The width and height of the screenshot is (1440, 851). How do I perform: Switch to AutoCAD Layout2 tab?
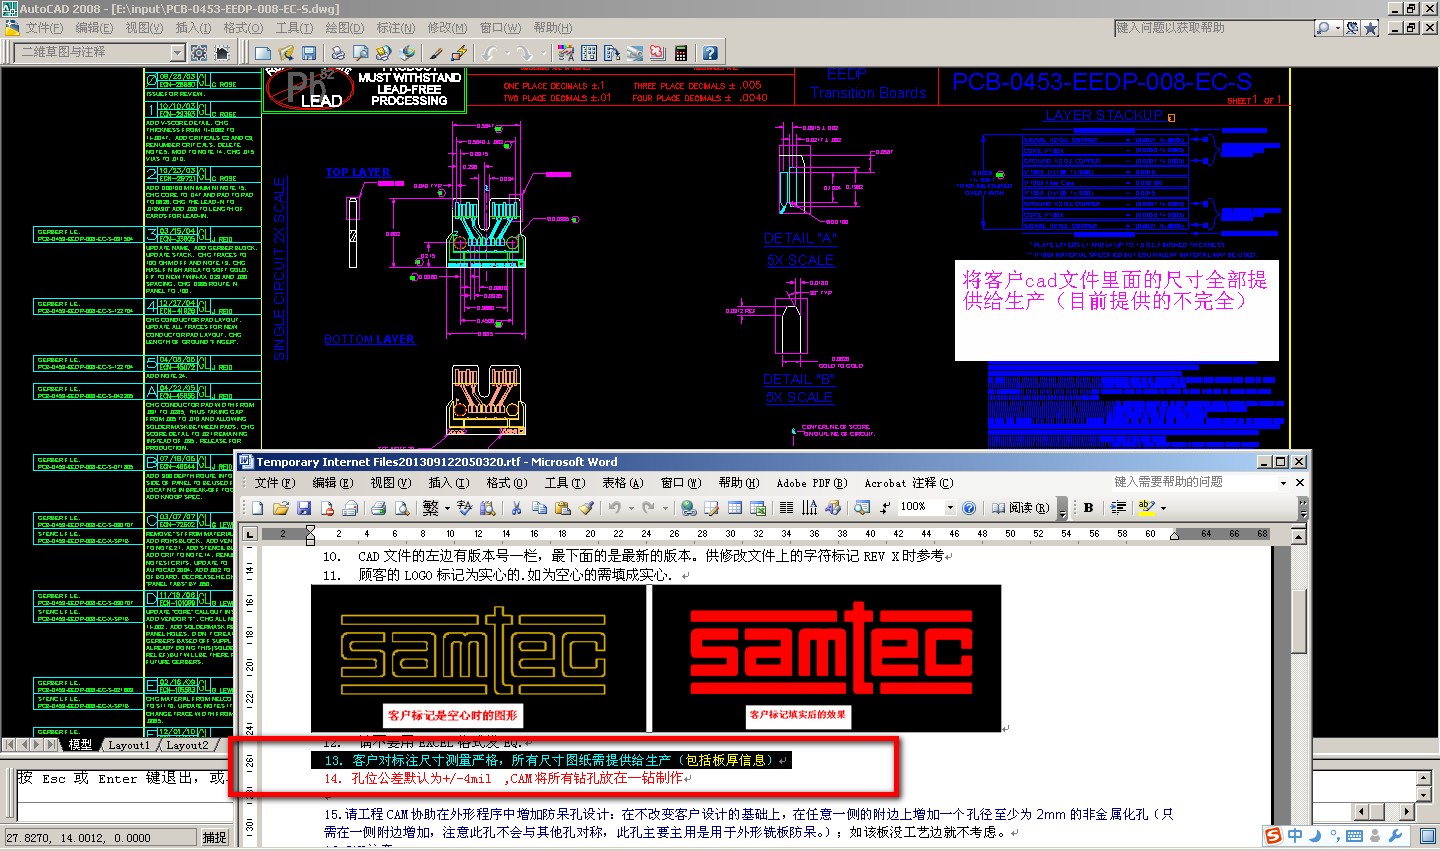point(187,745)
